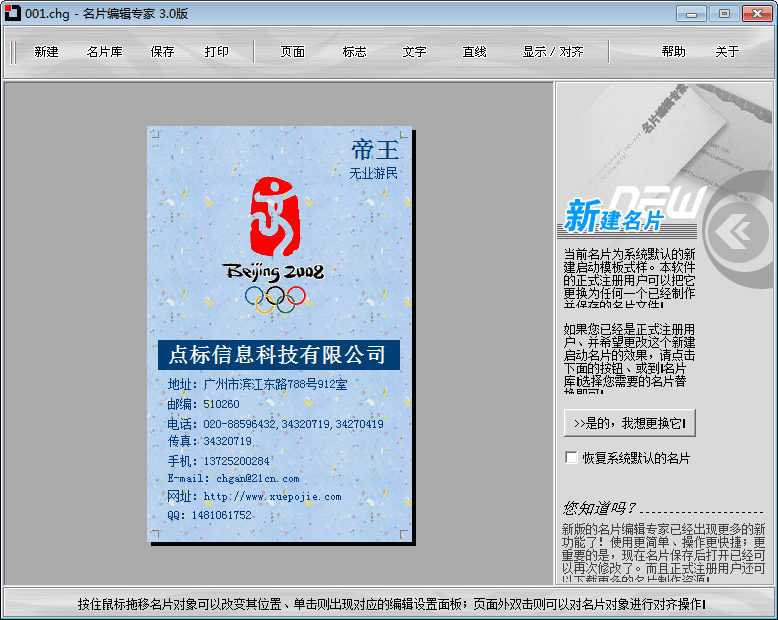Click the 关于 about button
This screenshot has width=778, height=620.
(727, 52)
